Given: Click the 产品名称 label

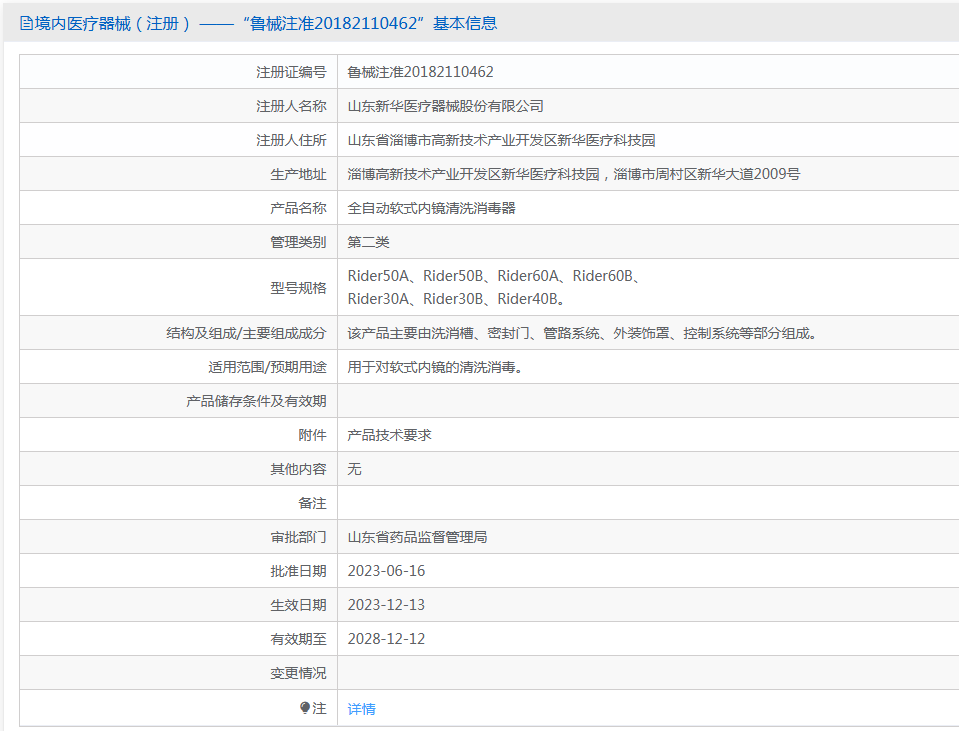Looking at the screenshot, I should (x=298, y=208).
